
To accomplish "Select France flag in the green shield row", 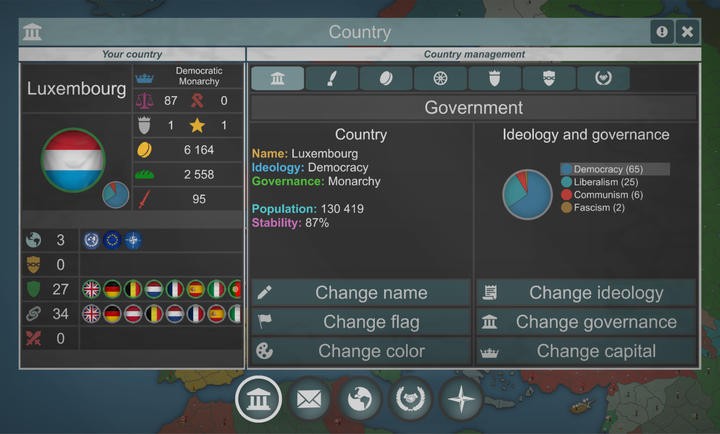I will click(174, 289).
